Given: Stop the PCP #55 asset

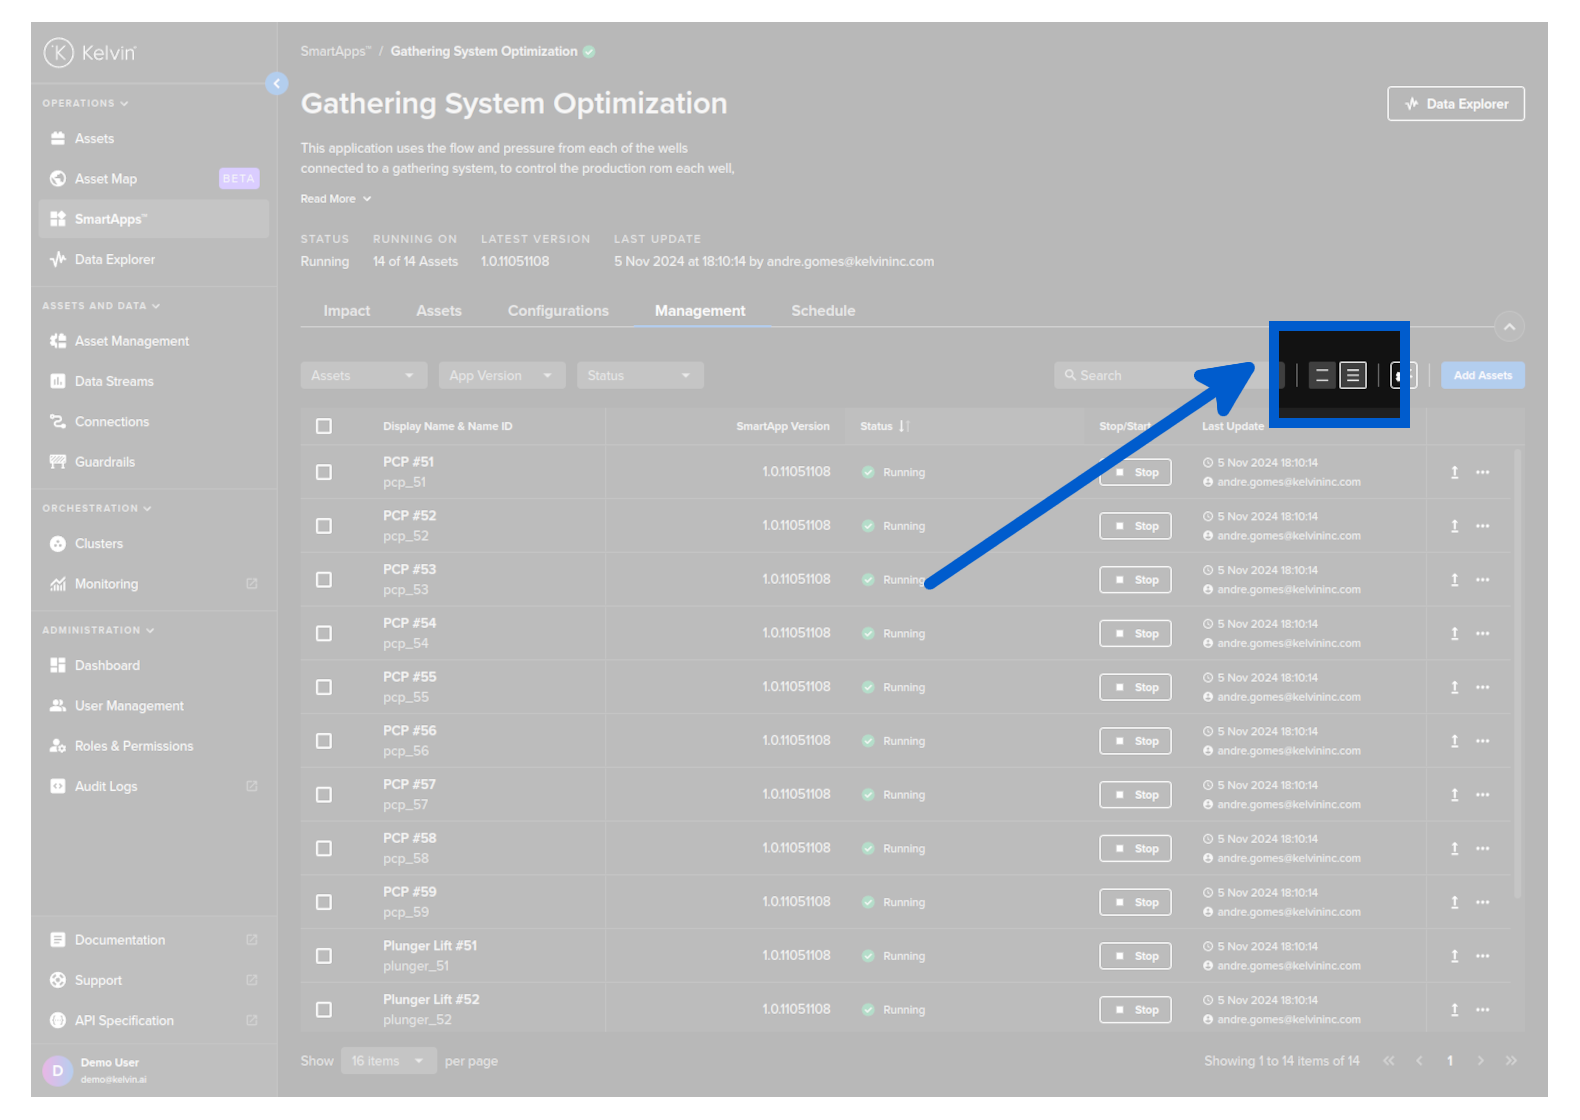Looking at the screenshot, I should [1135, 688].
